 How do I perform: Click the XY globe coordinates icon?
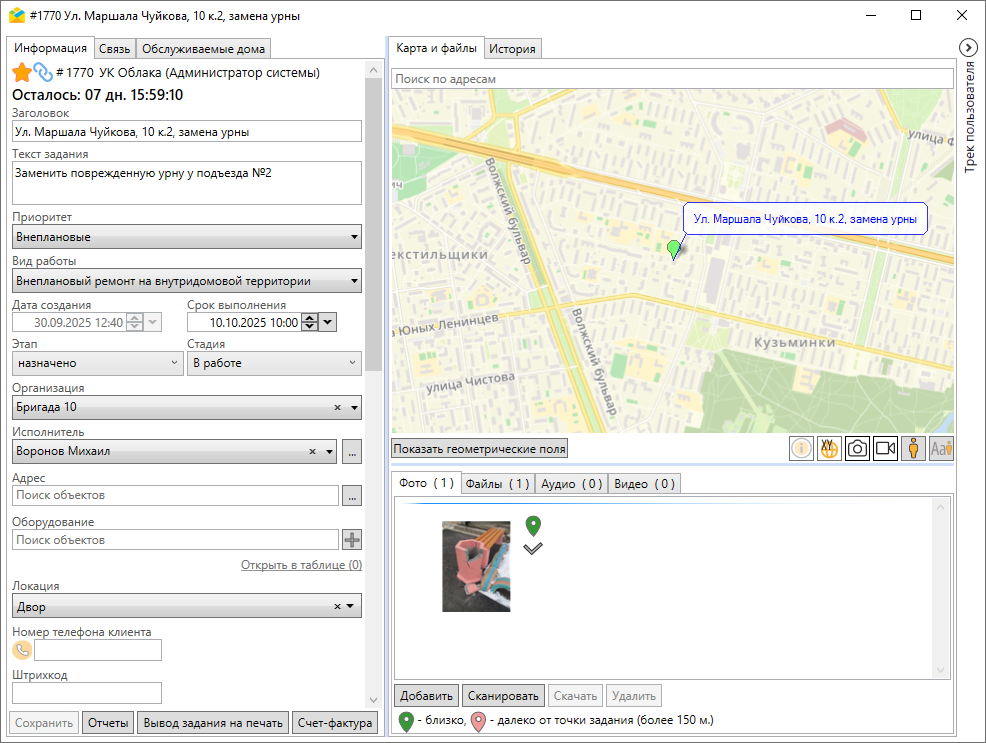coord(829,449)
